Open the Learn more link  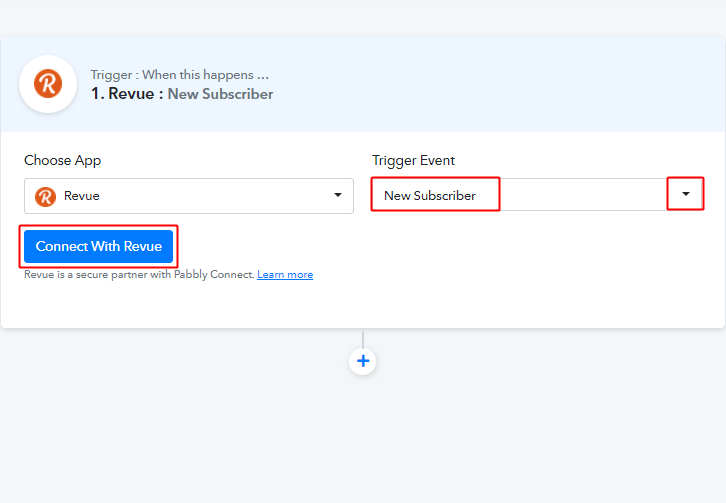285,275
